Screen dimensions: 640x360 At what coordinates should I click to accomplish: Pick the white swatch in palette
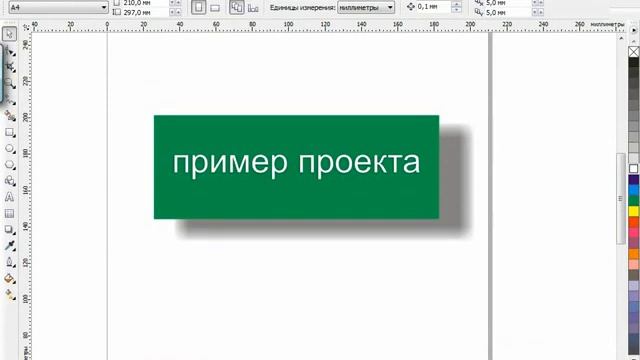(633, 169)
